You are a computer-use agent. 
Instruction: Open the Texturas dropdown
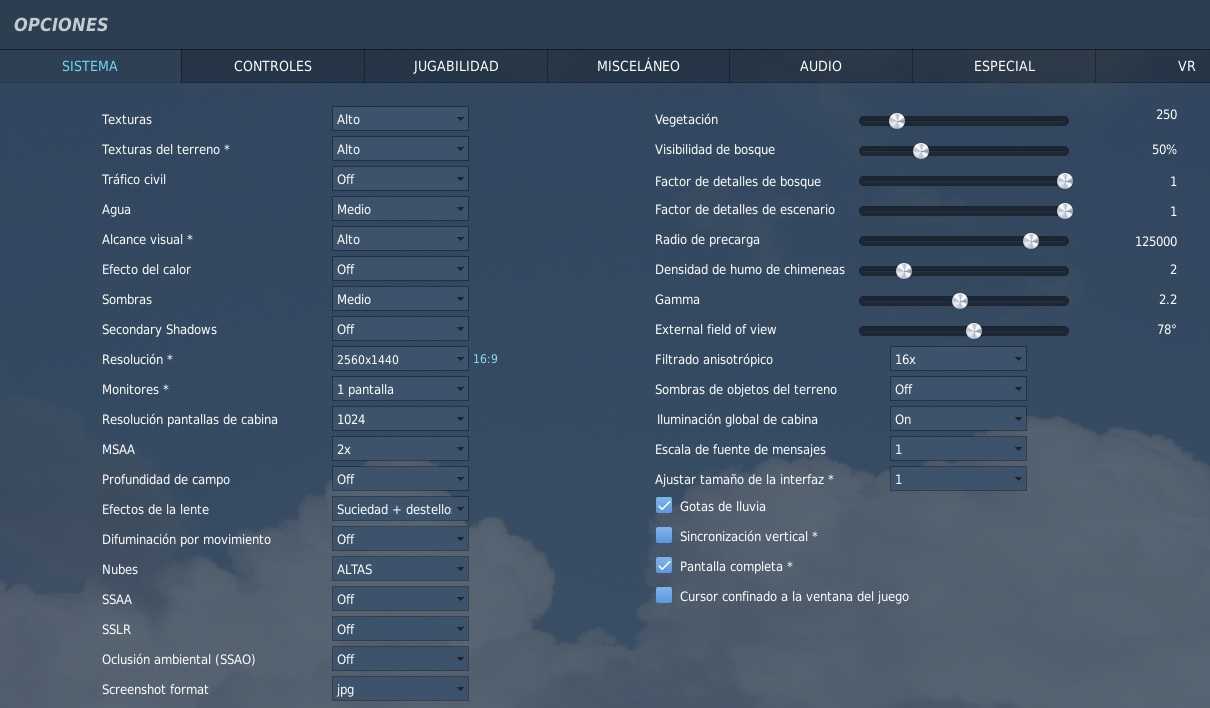coord(400,119)
